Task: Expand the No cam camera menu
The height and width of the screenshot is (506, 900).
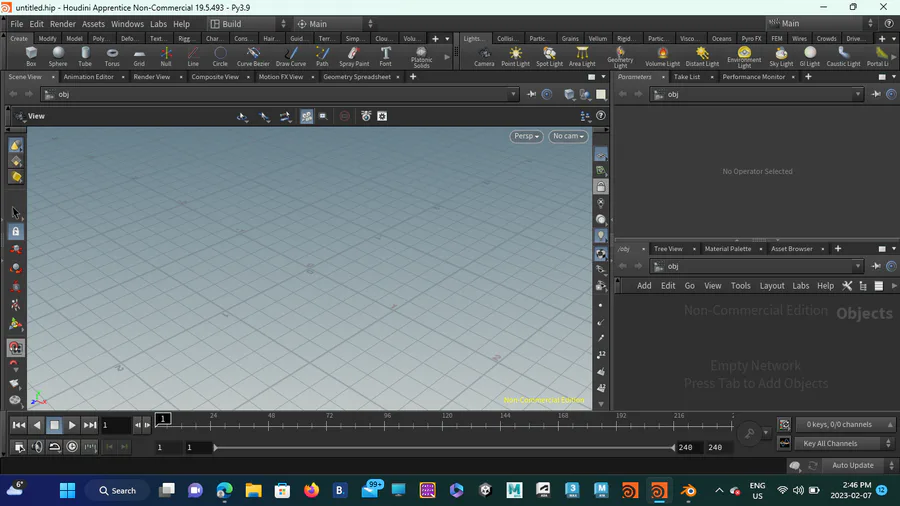Action: pyautogui.click(x=568, y=136)
